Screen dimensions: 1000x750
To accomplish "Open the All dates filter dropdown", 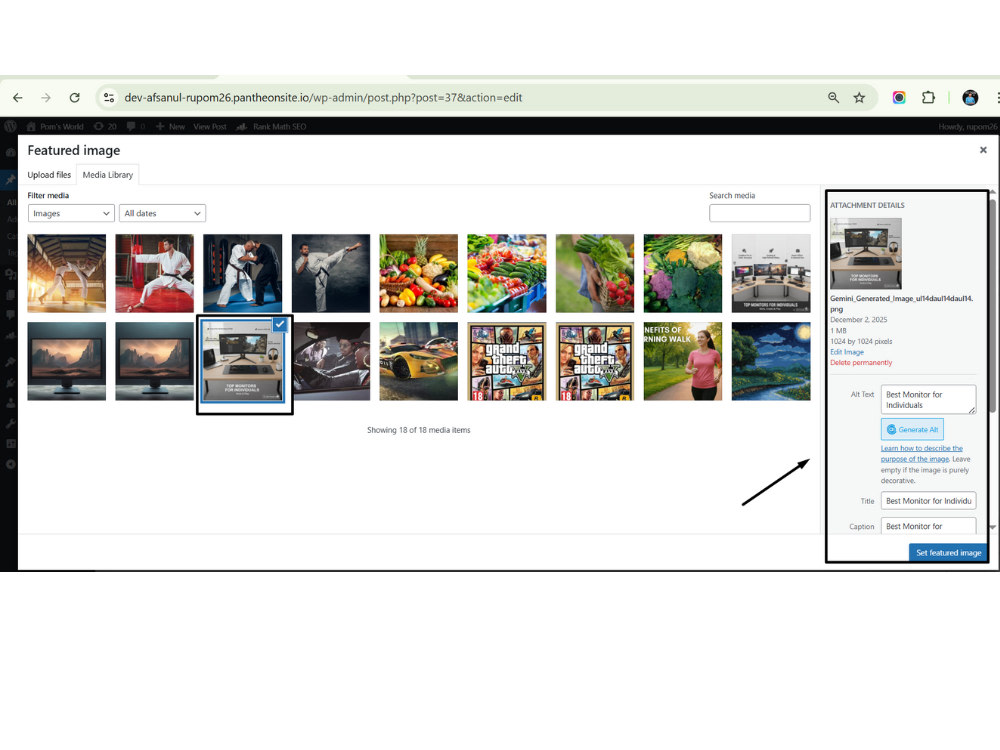I will tap(162, 213).
